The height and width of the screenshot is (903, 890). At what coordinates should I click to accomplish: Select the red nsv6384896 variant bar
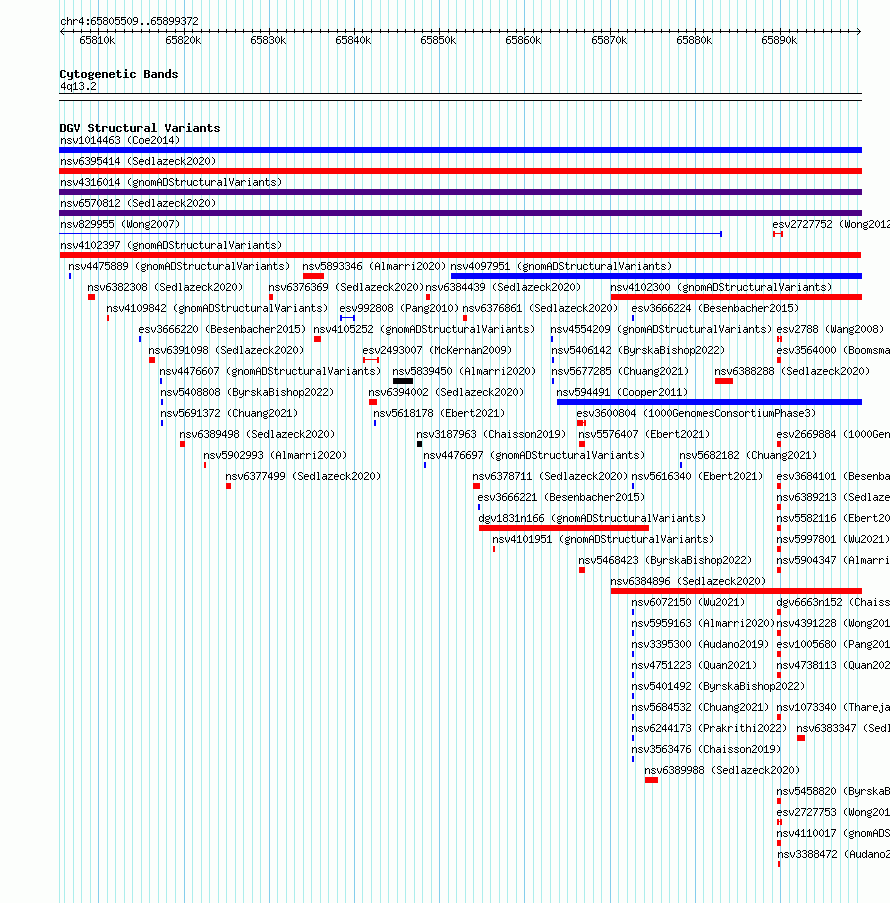click(736, 591)
